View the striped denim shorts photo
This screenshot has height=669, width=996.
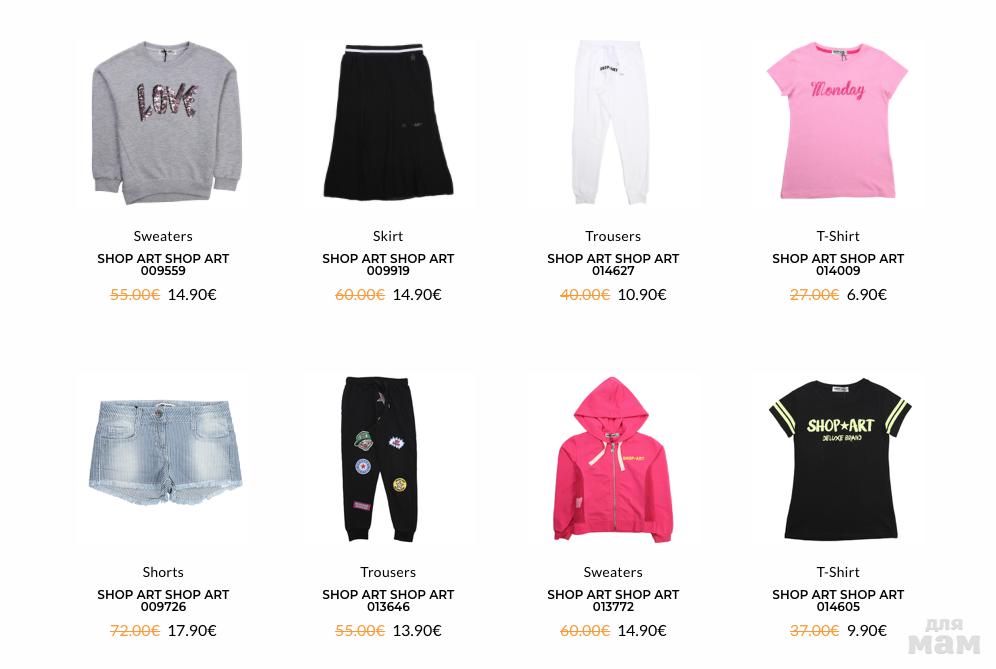click(165, 452)
